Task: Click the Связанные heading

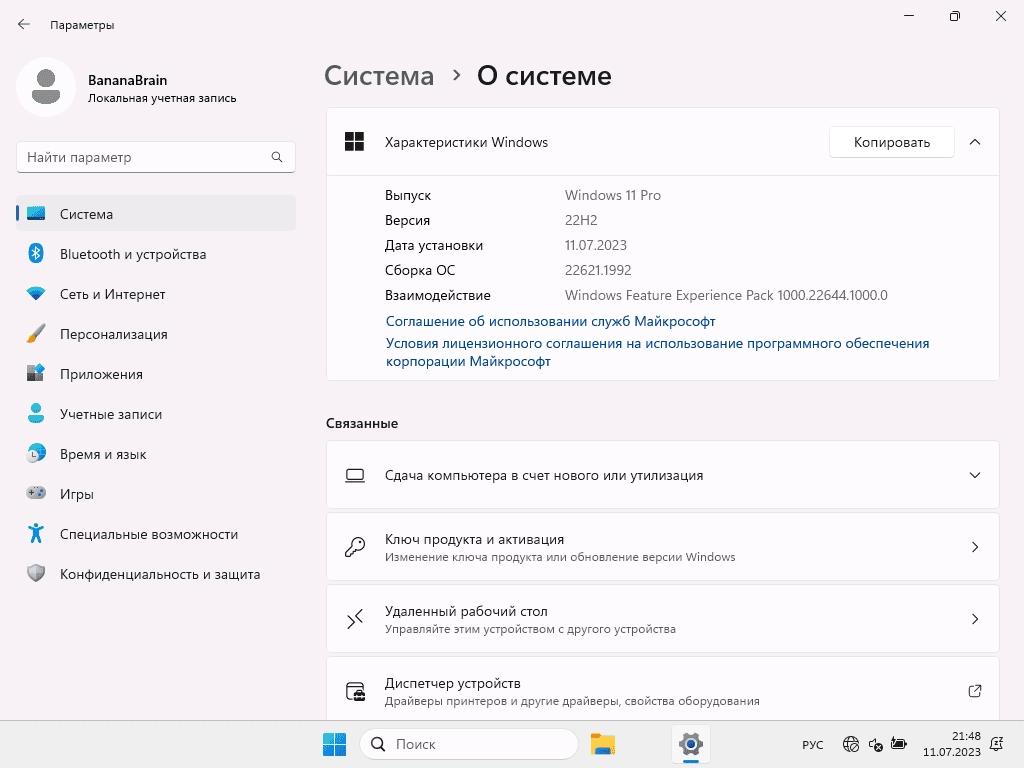Action: pyautogui.click(x=362, y=423)
